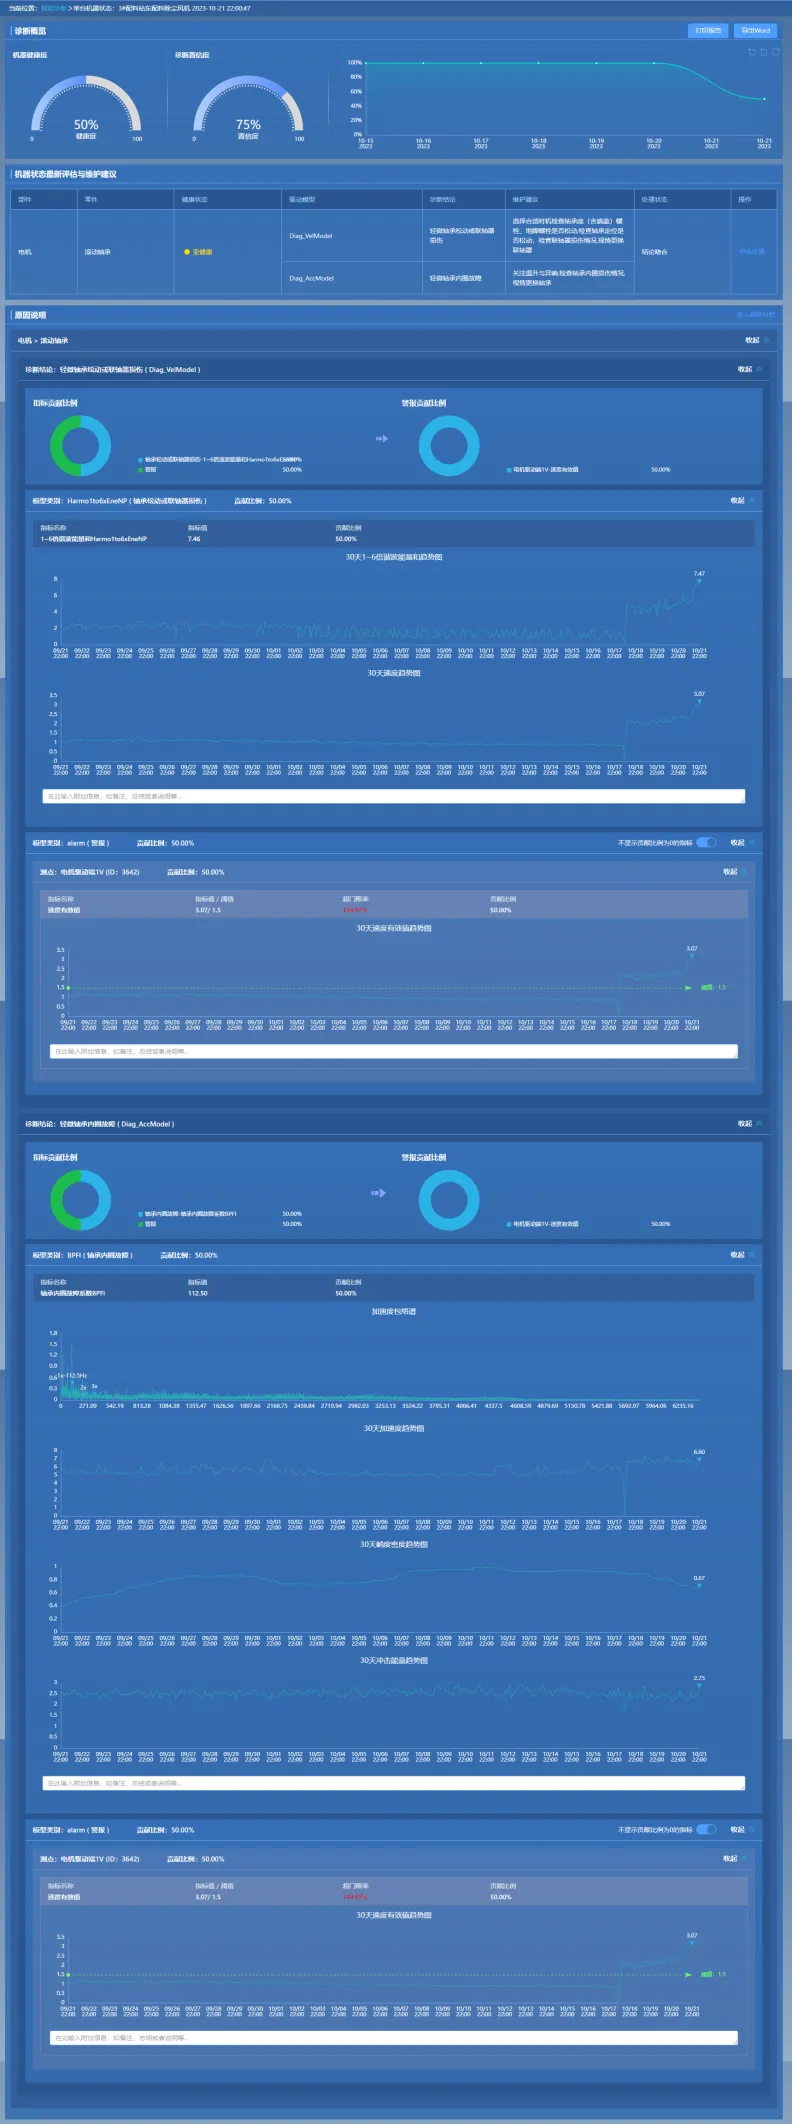Image resolution: width=792 pixels, height=2124 pixels.
Task: Click the green 警报 legend marker under Diag_VelModel
Action: click(141, 469)
